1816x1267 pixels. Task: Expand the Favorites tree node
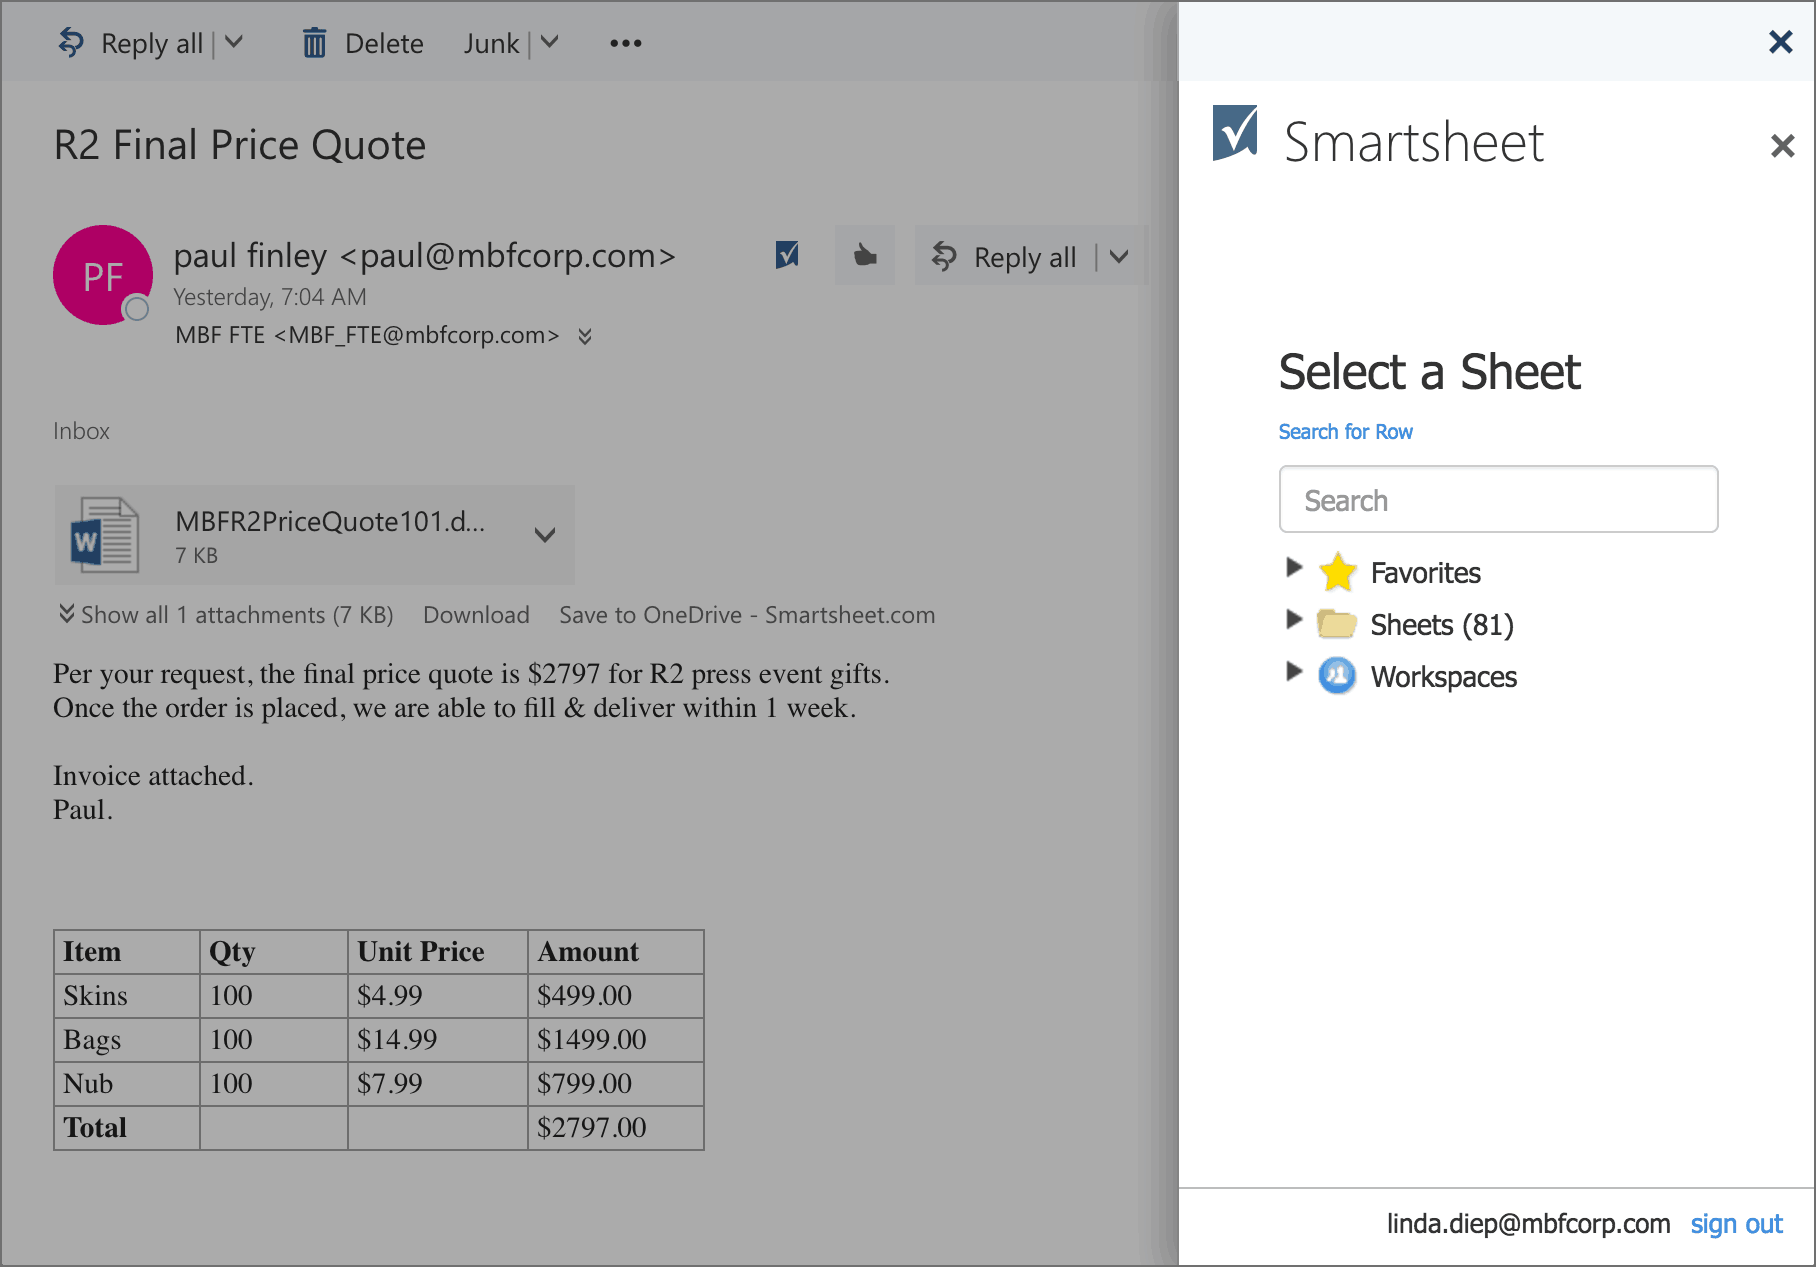click(x=1294, y=568)
